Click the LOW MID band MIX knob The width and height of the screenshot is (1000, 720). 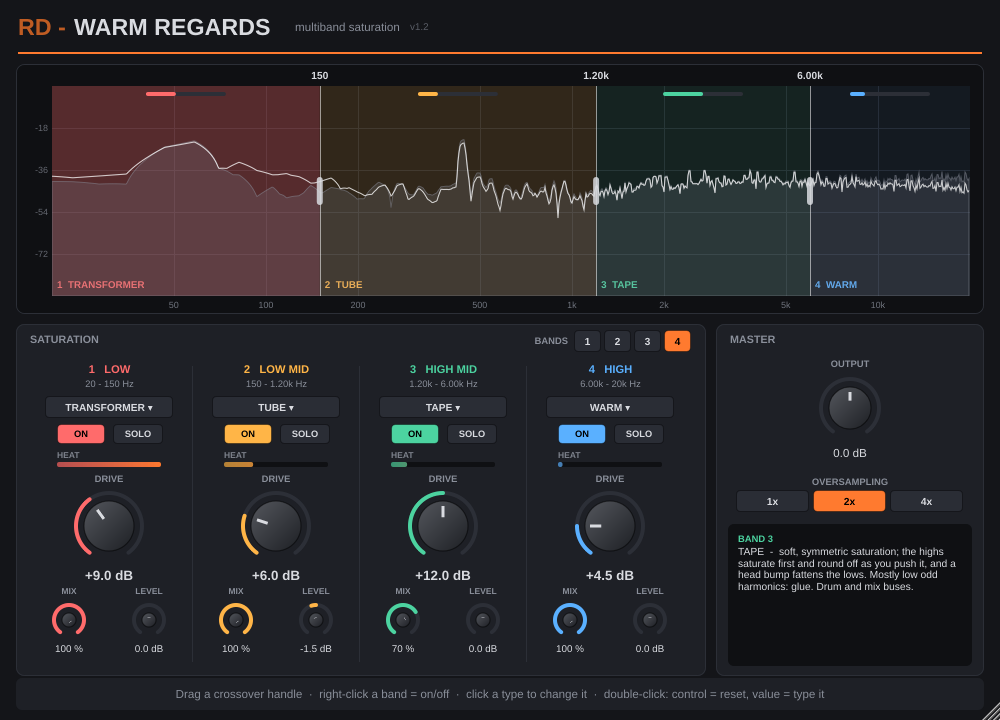click(236, 620)
